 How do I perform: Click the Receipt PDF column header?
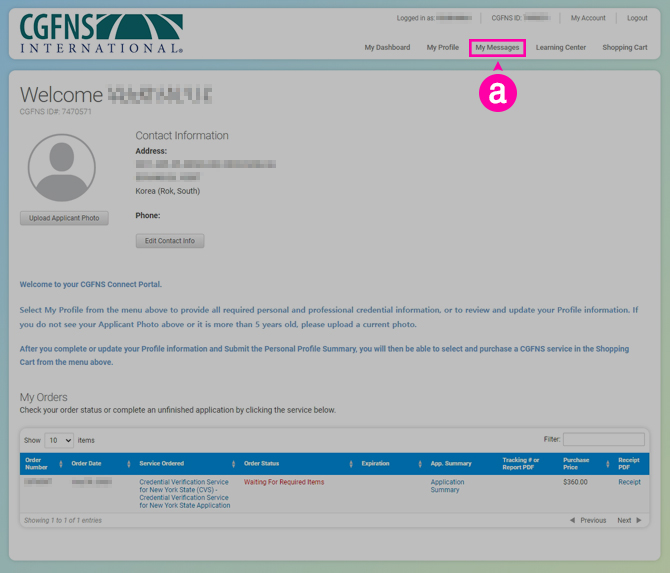[629, 464]
